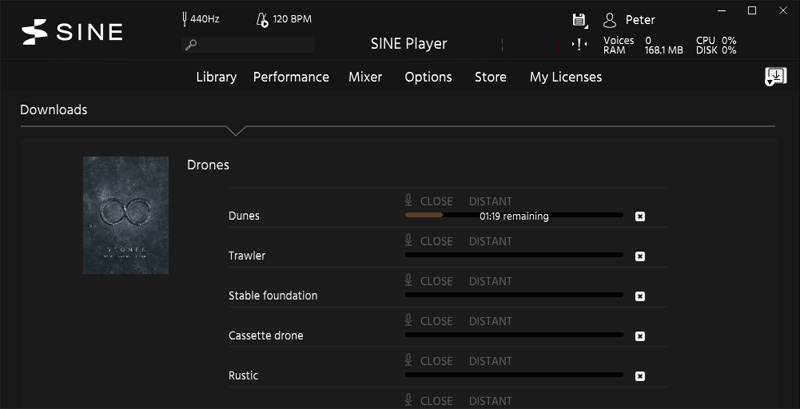This screenshot has height=409, width=800.
Task: Toggle the DISTANT mic for Trawler
Action: 490,241
